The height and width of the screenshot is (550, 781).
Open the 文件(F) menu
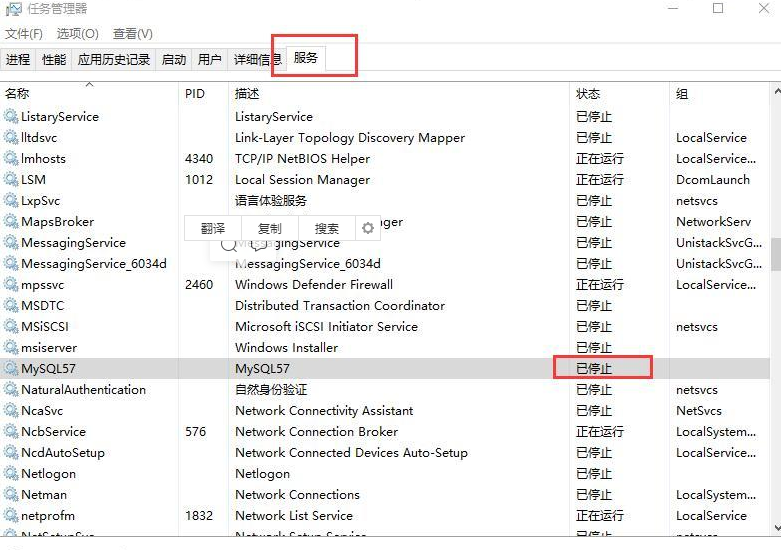click(x=24, y=34)
